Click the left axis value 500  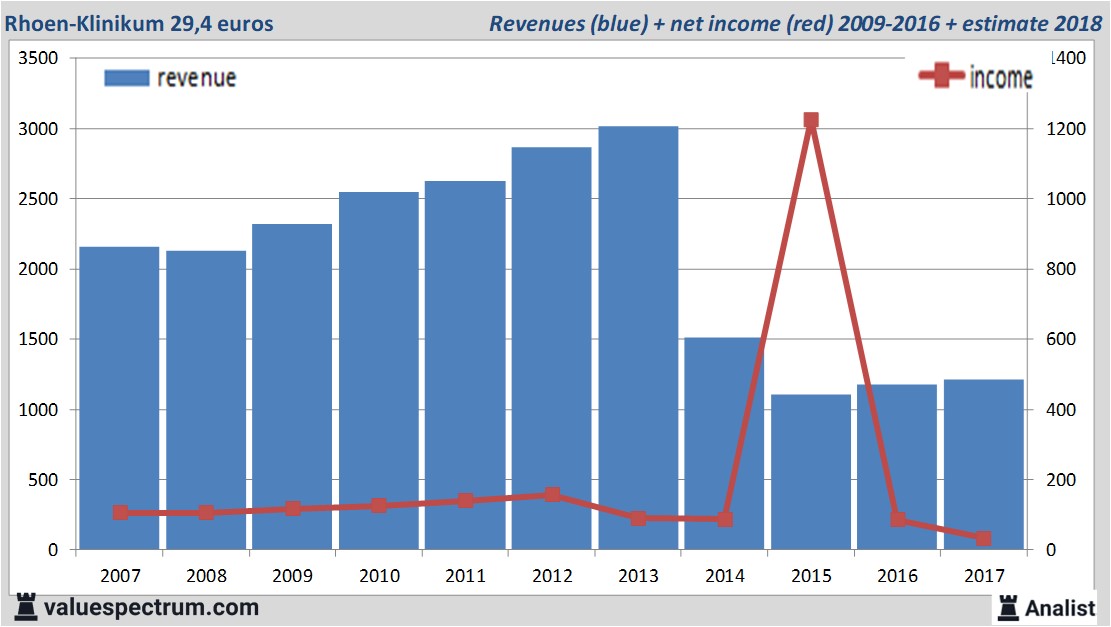click(43, 480)
